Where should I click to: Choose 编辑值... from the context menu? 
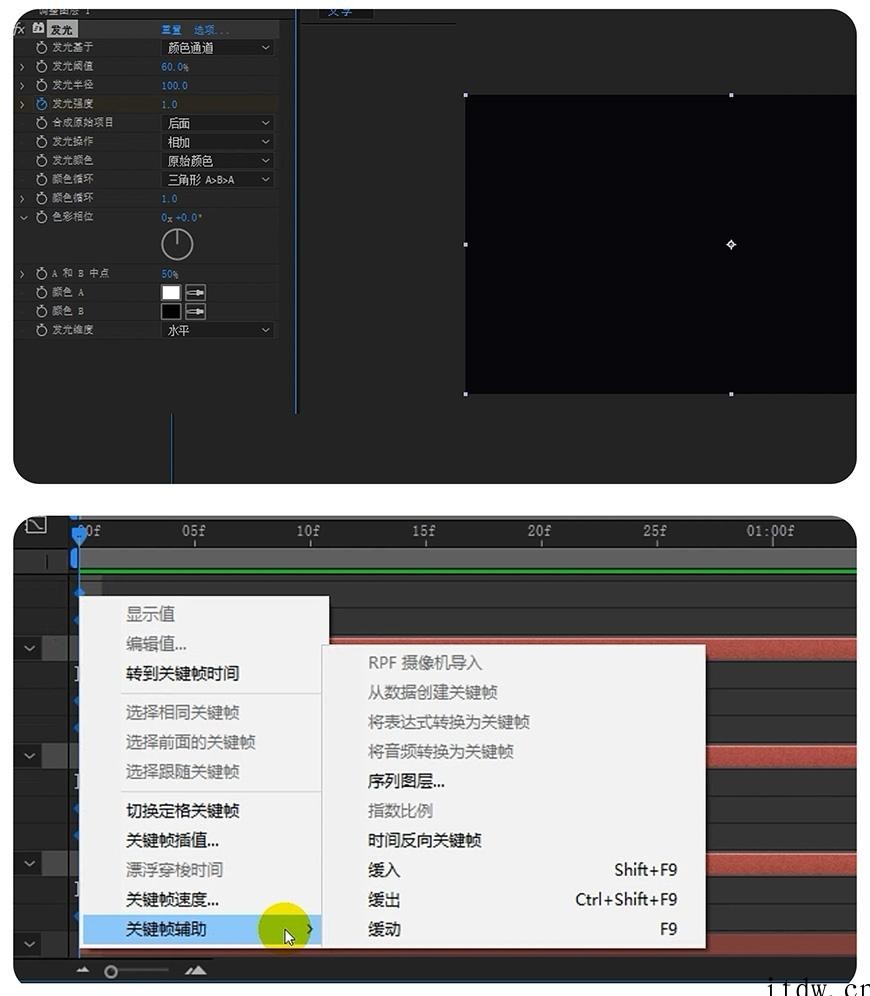pyautogui.click(x=203, y=643)
